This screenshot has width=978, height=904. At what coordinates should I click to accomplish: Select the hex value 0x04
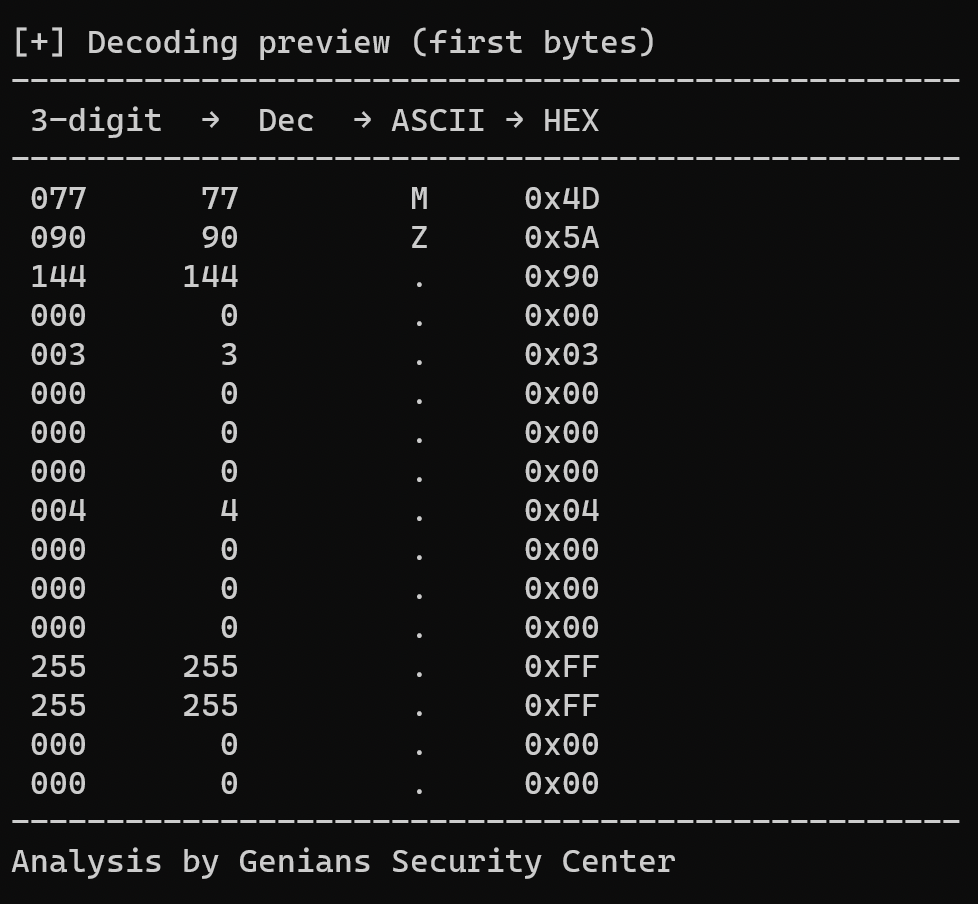click(x=561, y=511)
